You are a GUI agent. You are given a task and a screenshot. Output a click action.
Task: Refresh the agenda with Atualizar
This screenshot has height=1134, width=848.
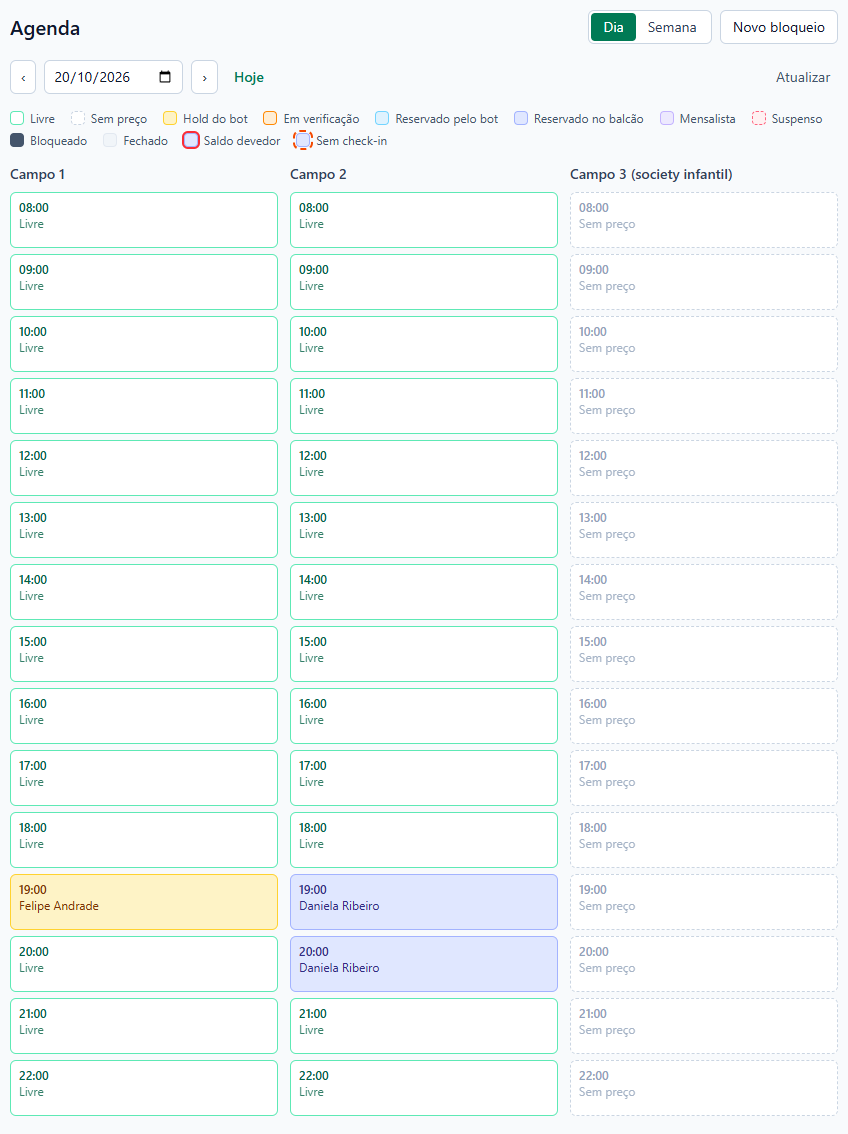pos(802,77)
